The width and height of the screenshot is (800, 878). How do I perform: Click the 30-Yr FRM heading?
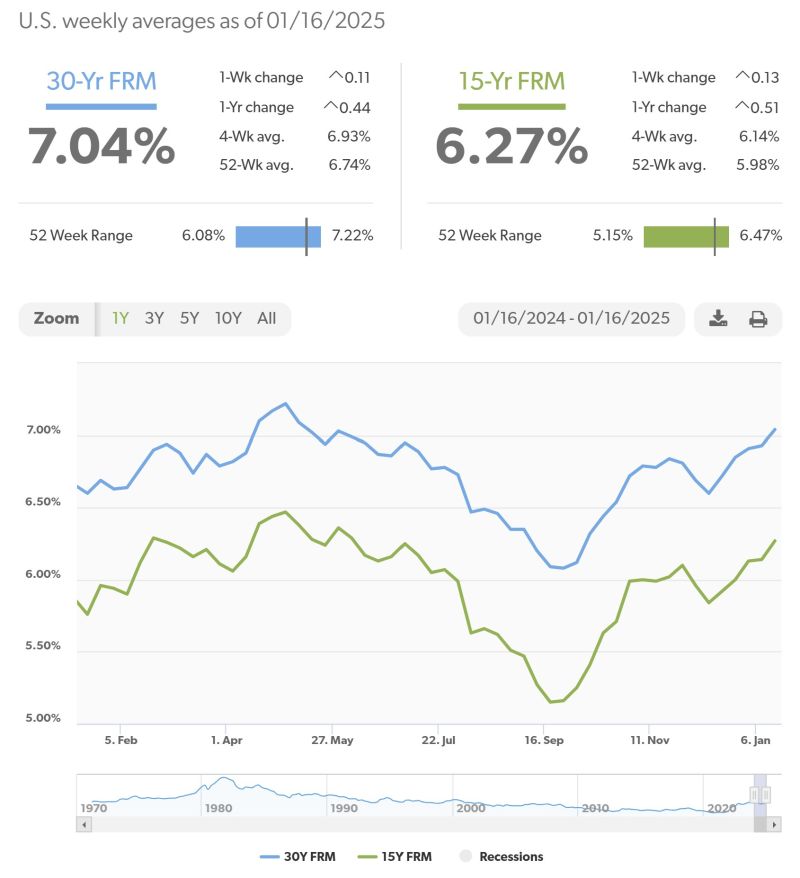[x=101, y=82]
